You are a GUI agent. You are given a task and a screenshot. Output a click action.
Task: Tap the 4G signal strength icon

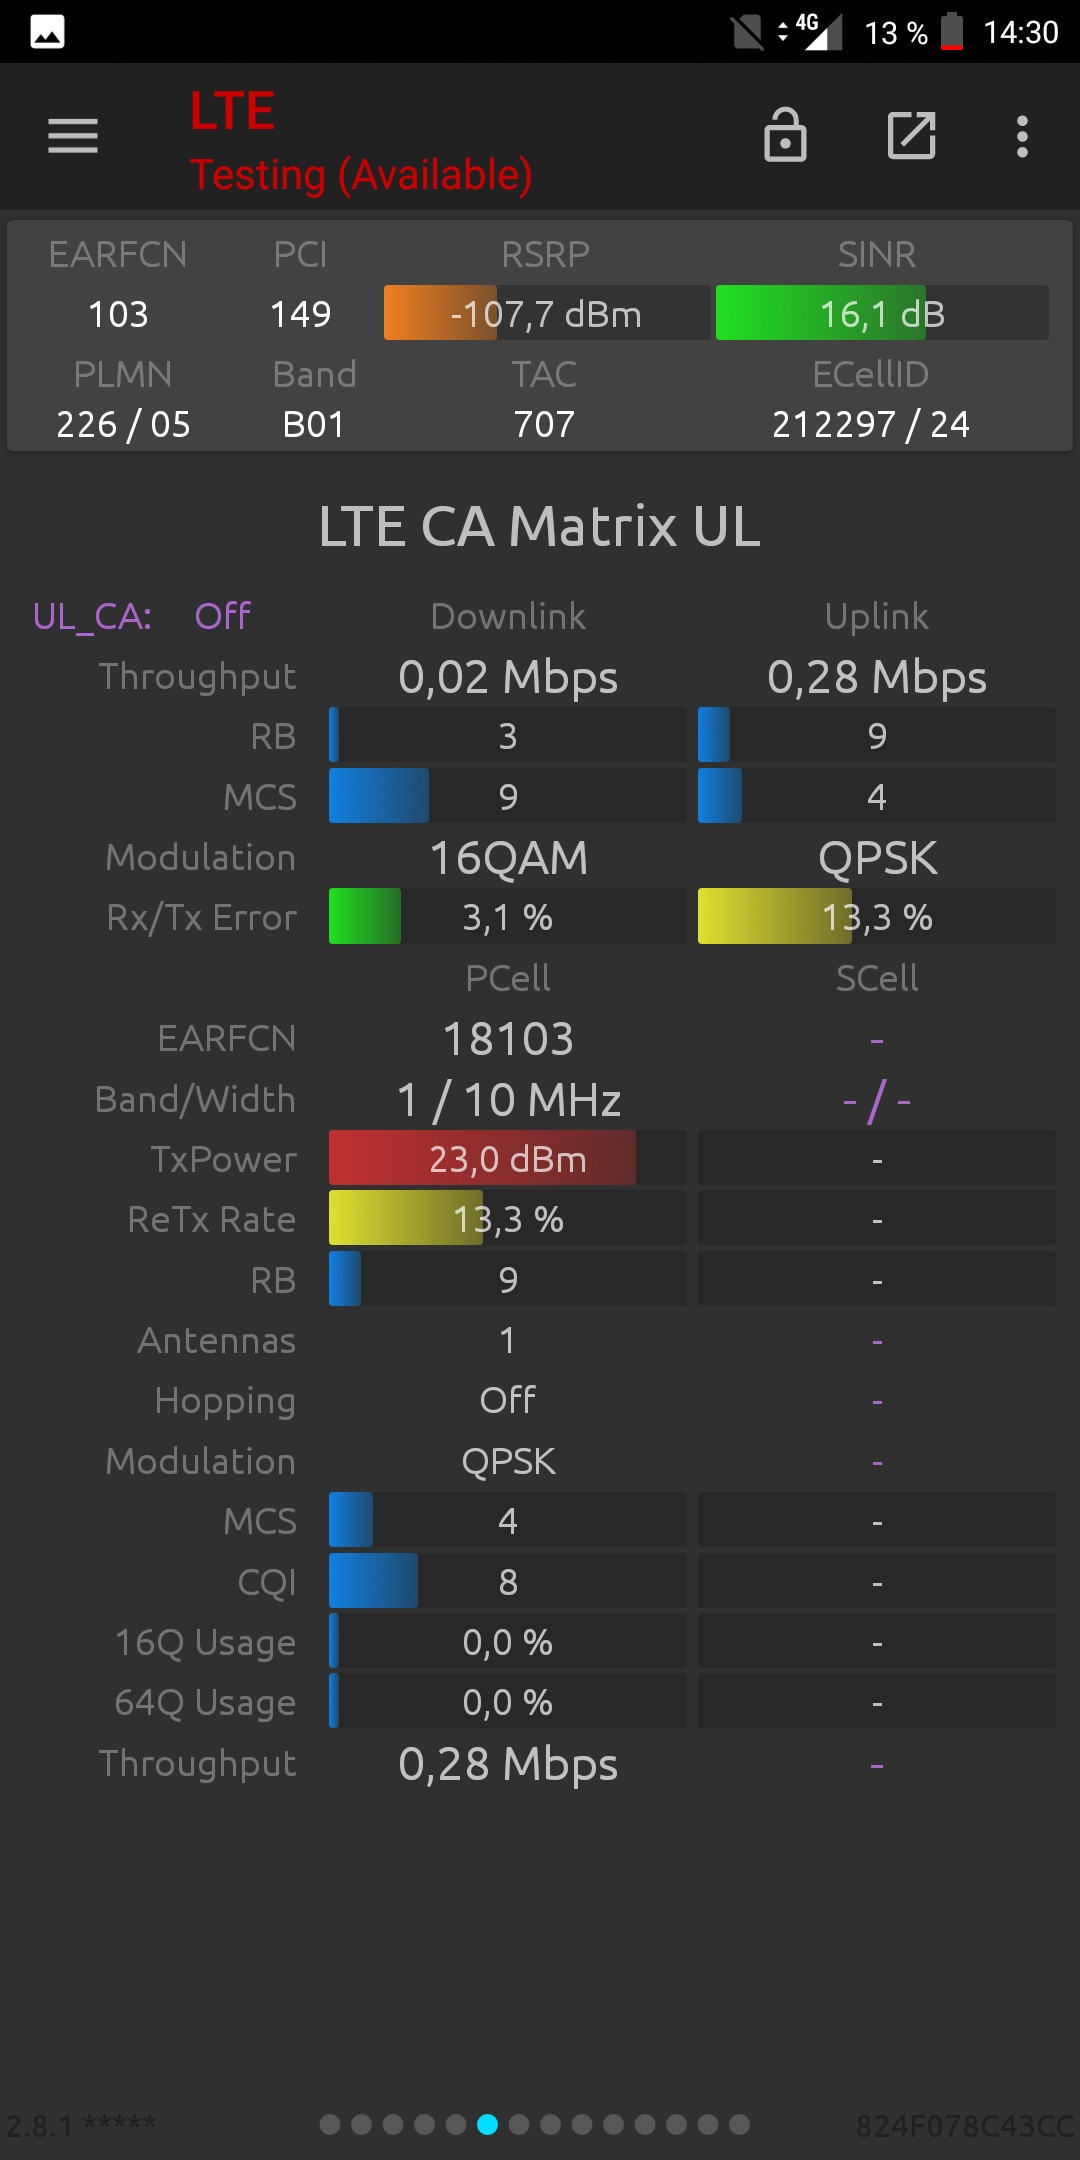(818, 31)
